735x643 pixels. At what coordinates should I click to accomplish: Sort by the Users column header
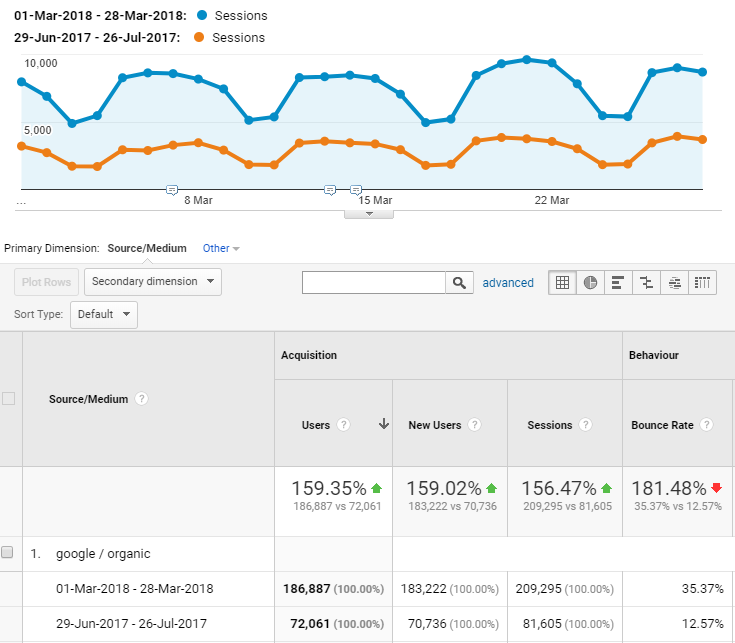click(x=316, y=425)
